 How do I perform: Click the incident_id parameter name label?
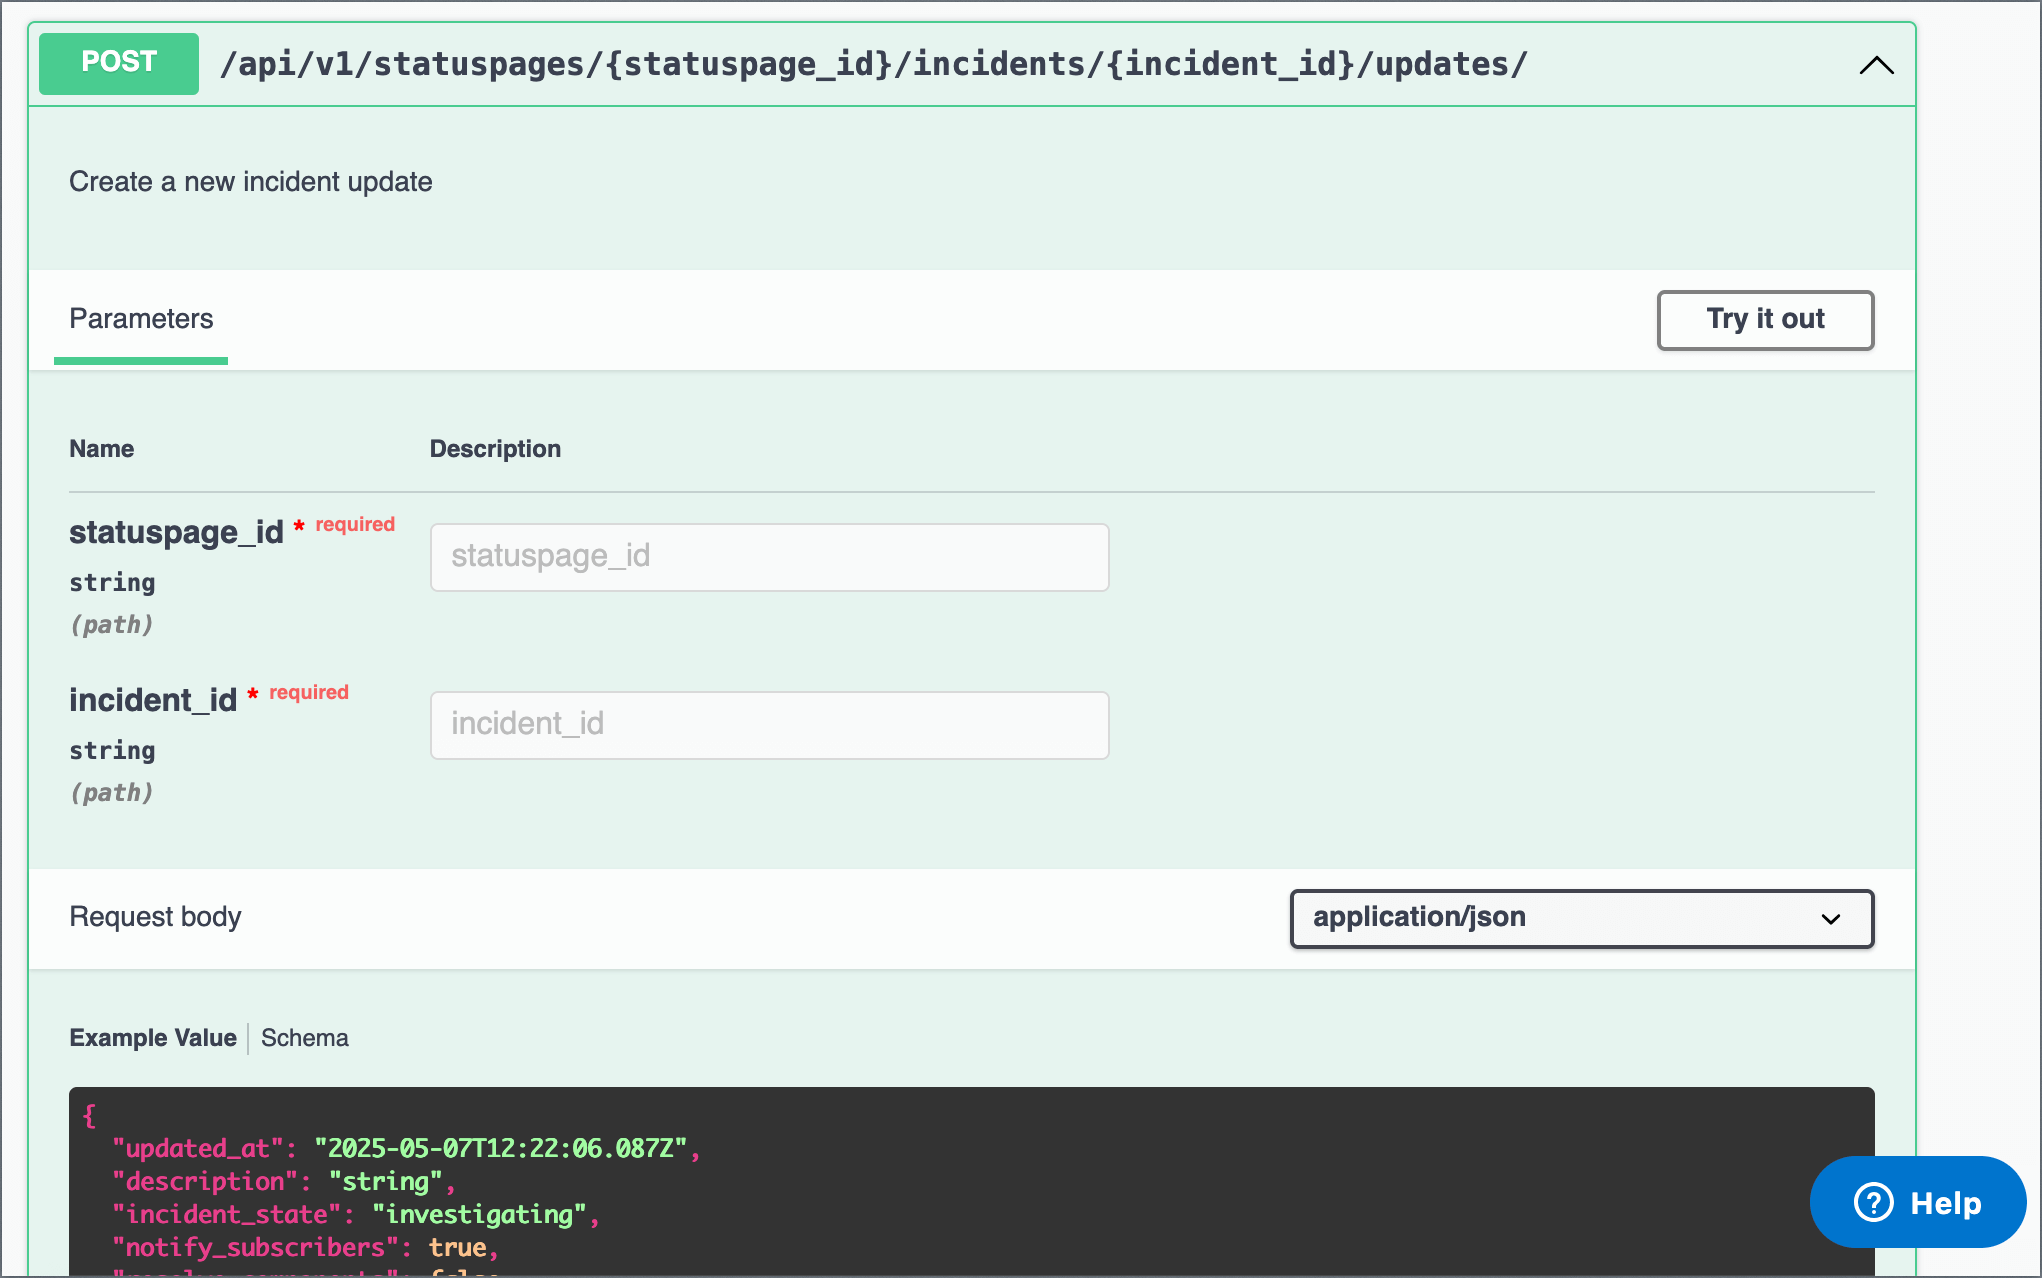click(x=153, y=701)
